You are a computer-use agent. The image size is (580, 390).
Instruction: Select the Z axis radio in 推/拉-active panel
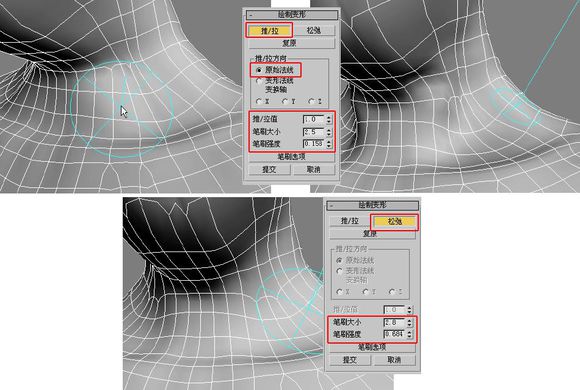pyautogui.click(x=311, y=101)
